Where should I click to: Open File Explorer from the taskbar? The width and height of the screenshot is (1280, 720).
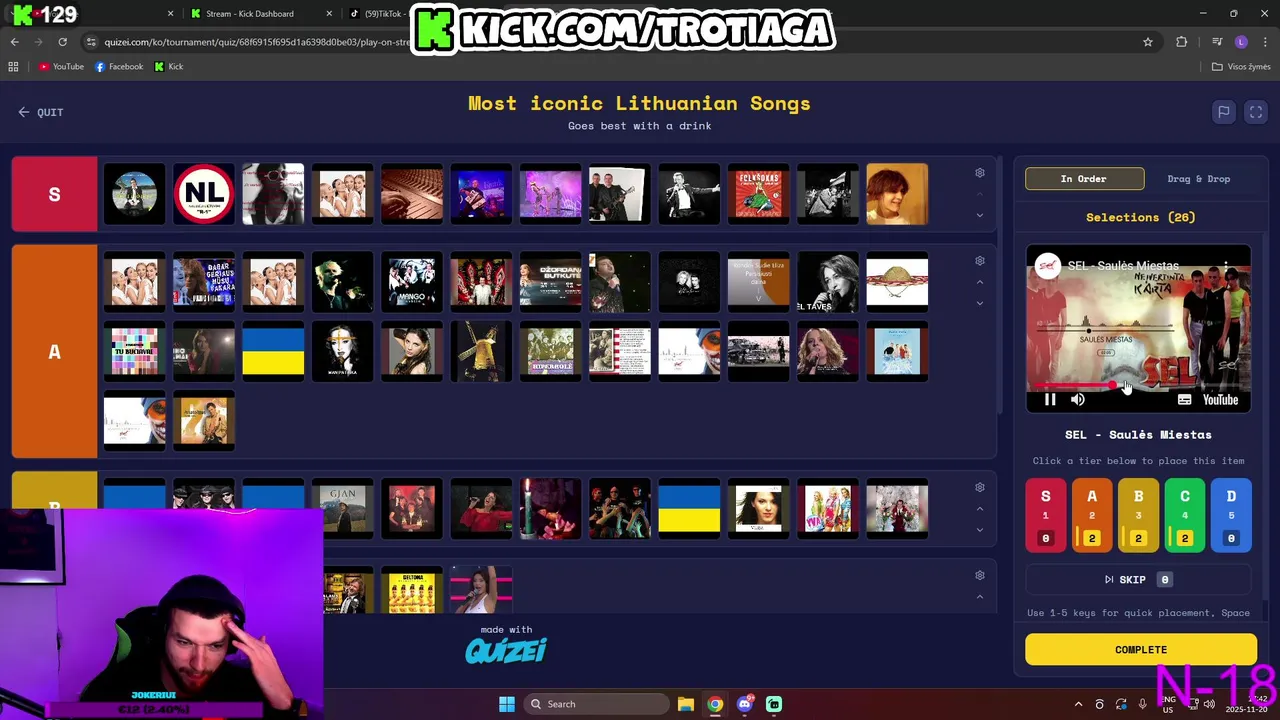(x=685, y=704)
